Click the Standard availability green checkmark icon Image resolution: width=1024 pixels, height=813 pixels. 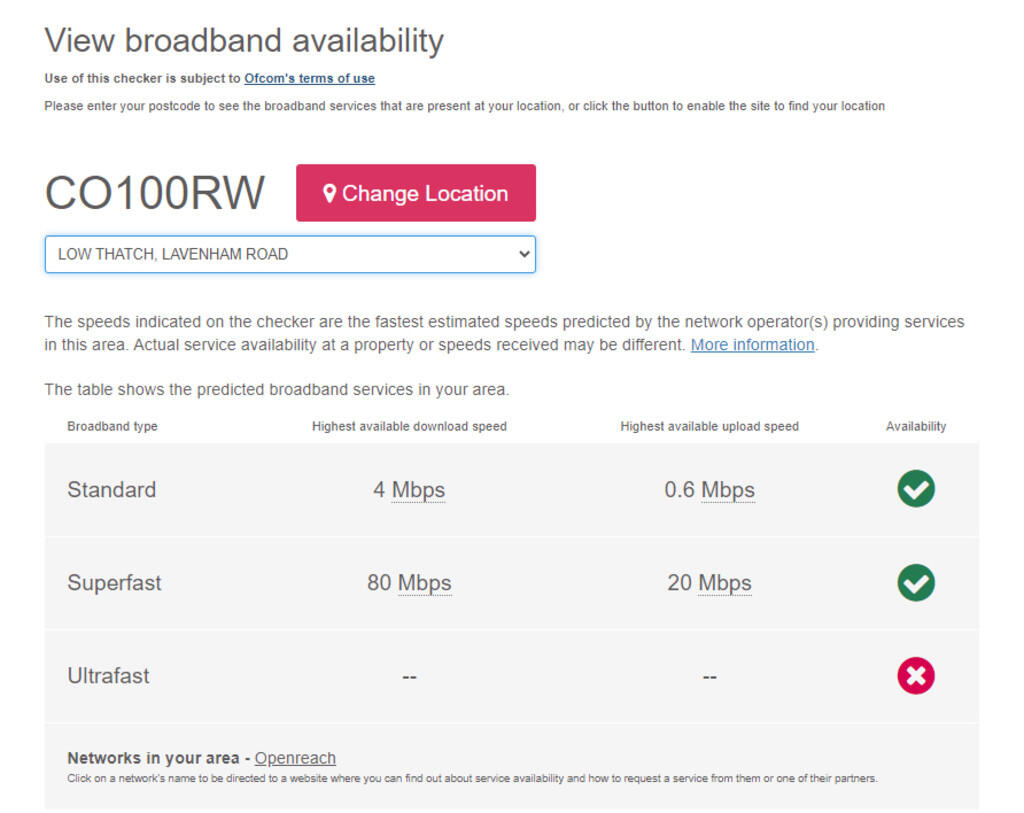[x=915, y=489]
